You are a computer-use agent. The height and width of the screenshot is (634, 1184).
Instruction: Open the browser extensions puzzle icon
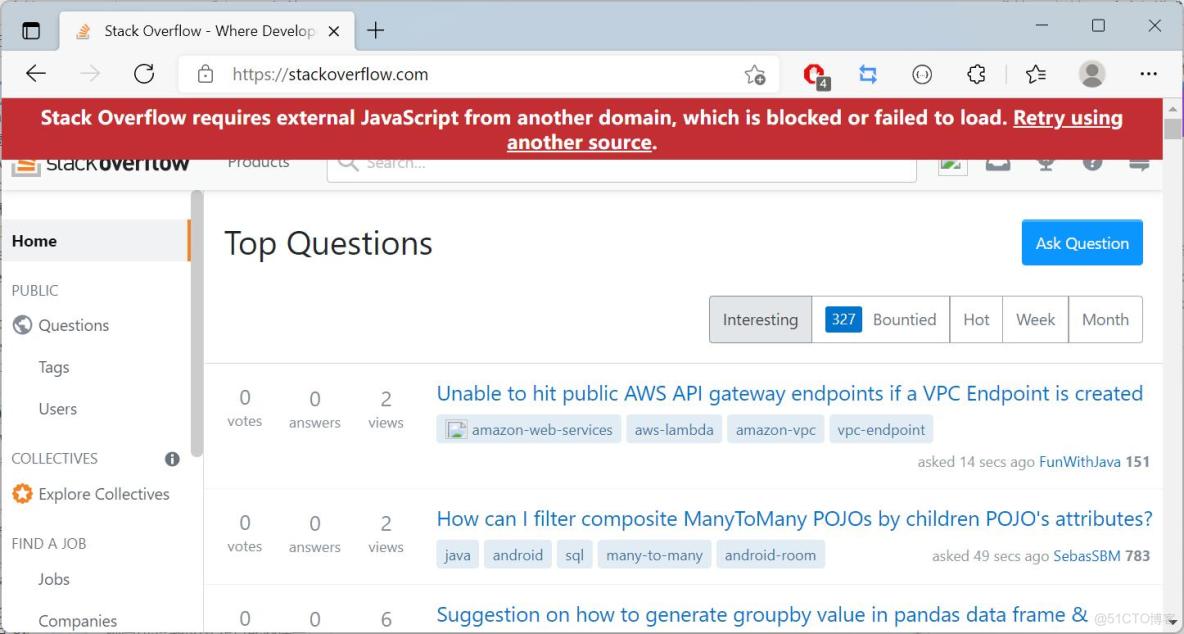point(976,74)
